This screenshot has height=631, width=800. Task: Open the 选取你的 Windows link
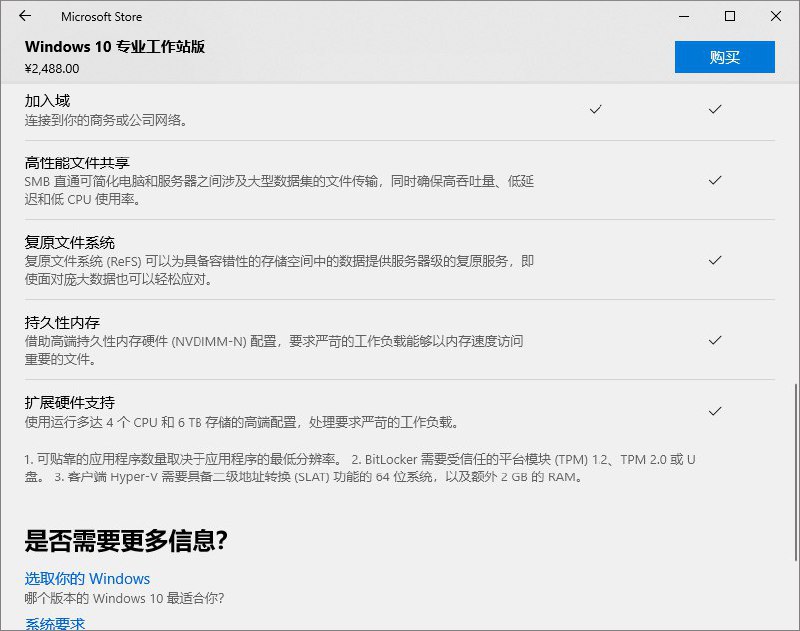pyautogui.click(x=87, y=578)
